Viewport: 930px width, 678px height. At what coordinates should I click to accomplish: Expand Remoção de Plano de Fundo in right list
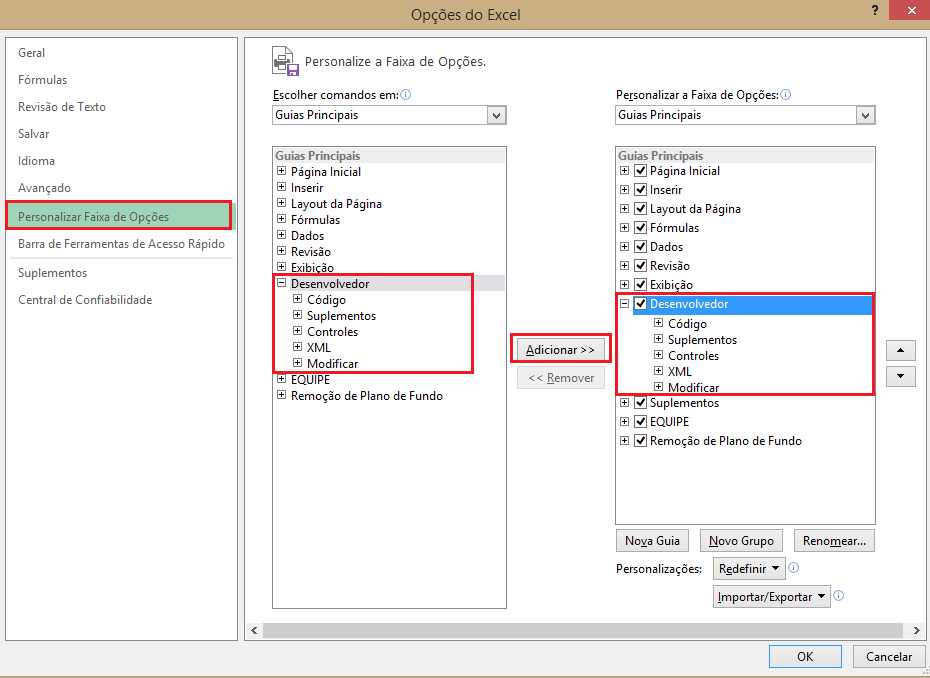[x=625, y=441]
